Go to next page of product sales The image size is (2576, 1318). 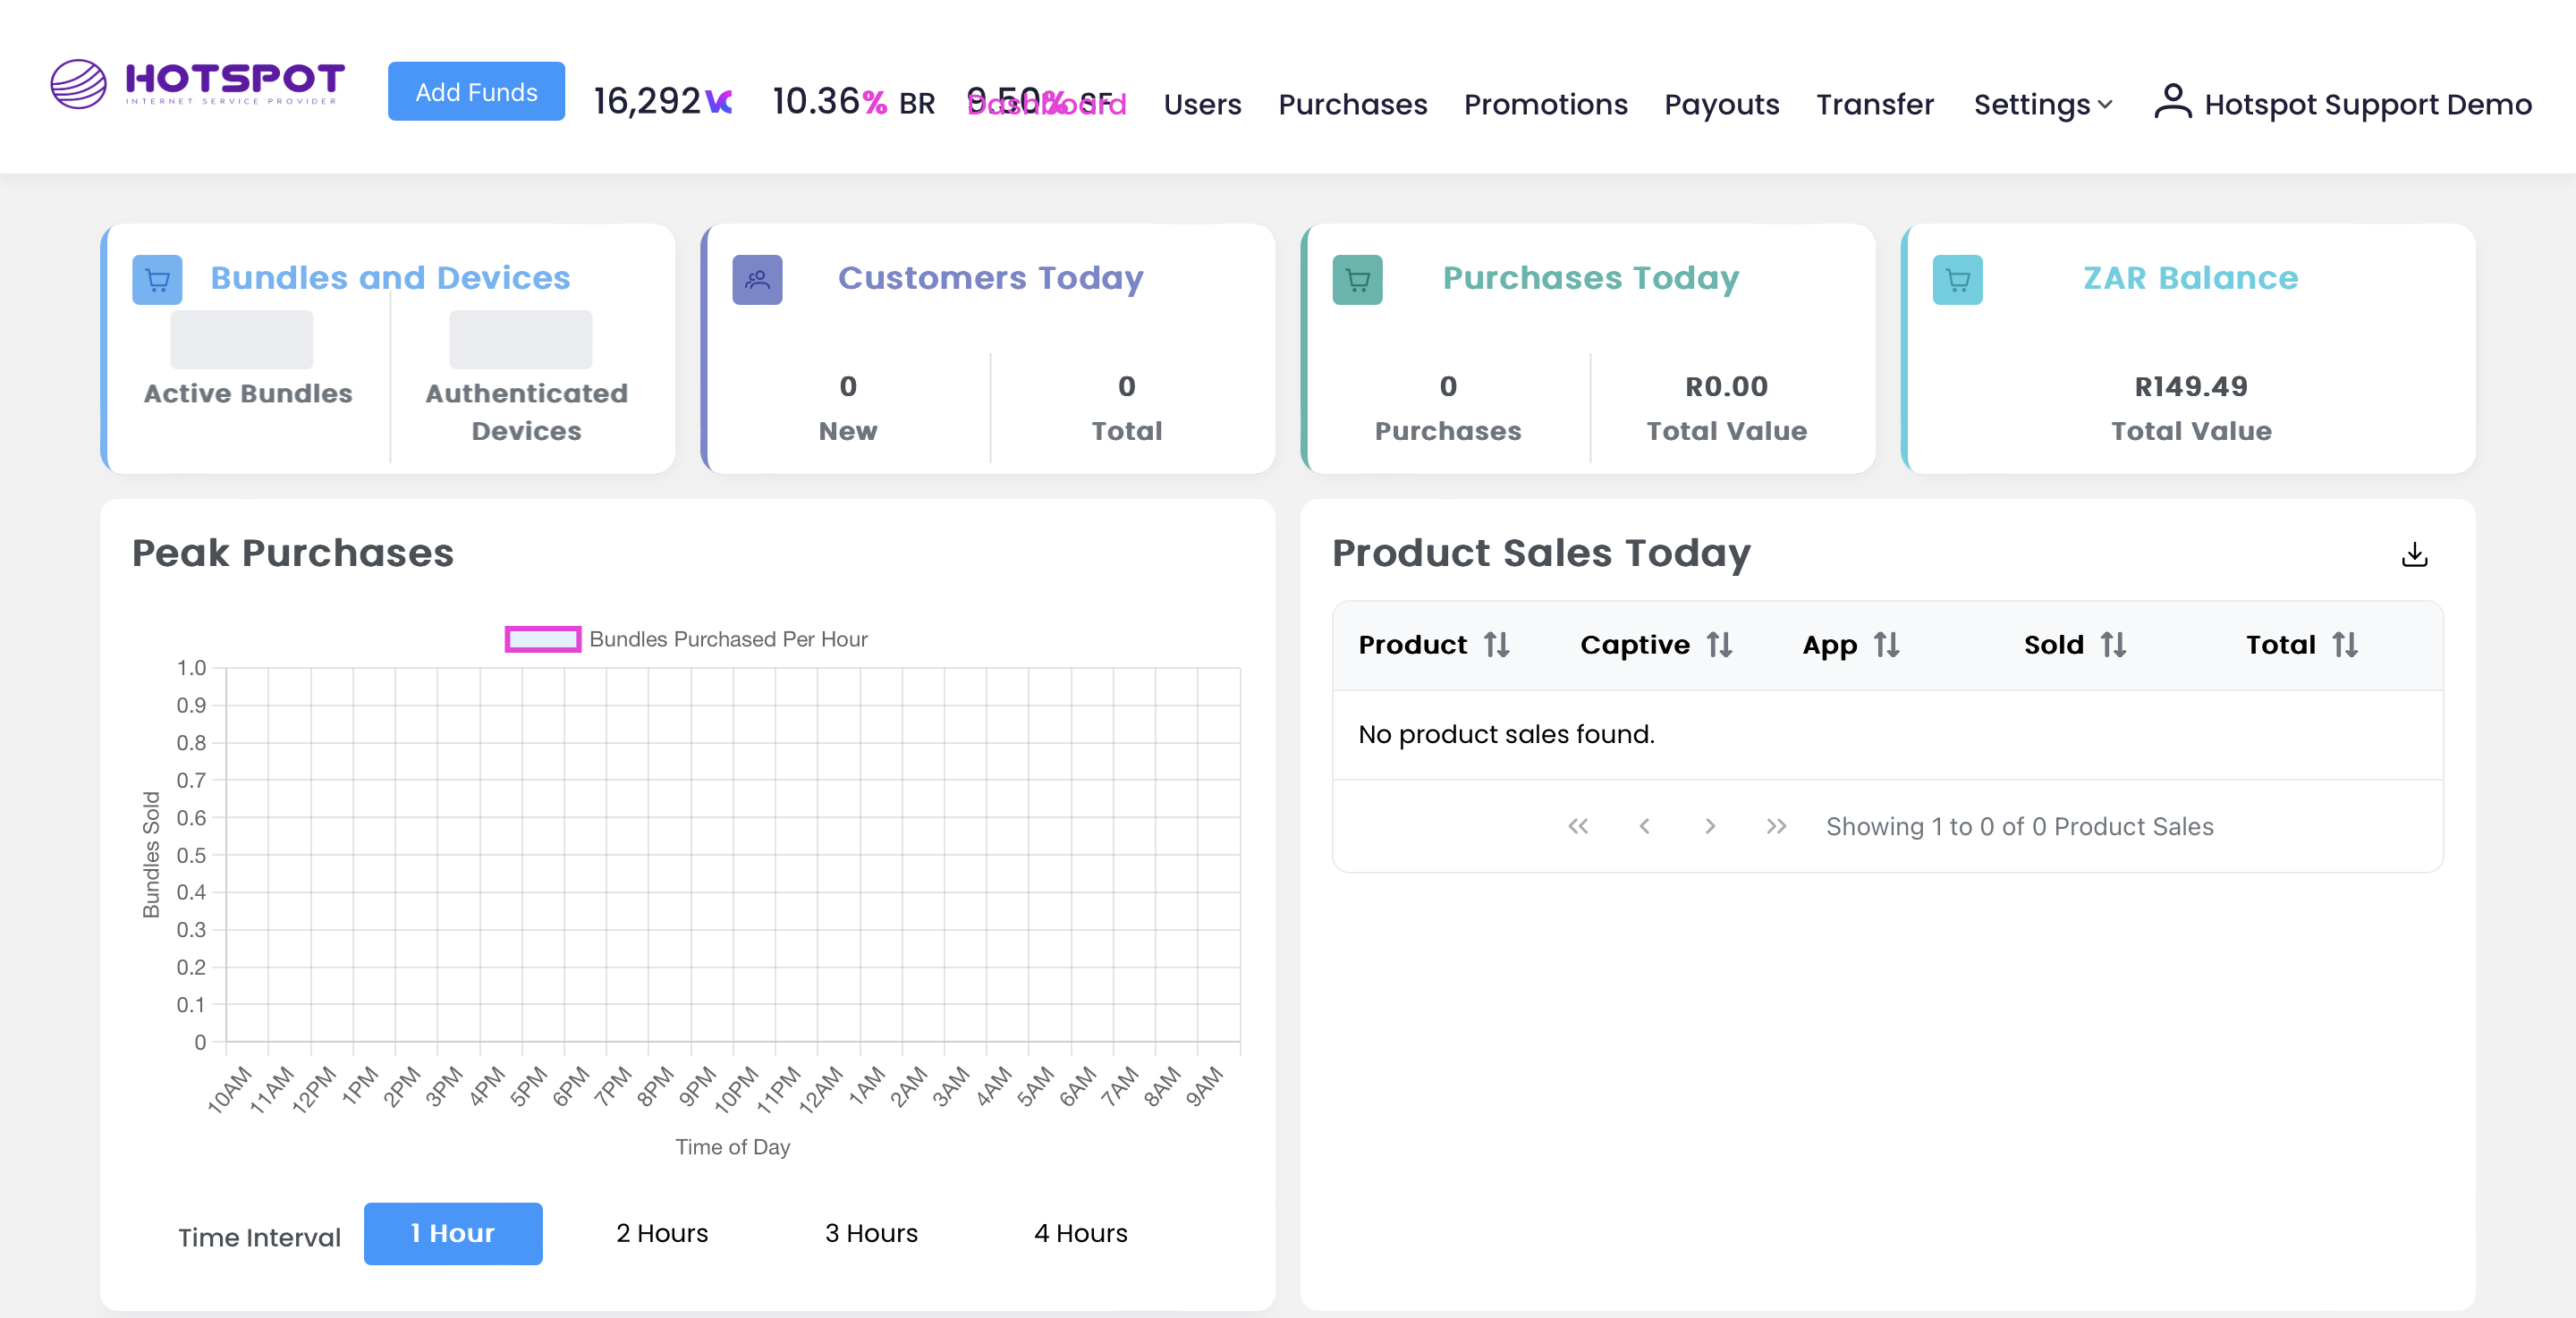[x=1710, y=826]
